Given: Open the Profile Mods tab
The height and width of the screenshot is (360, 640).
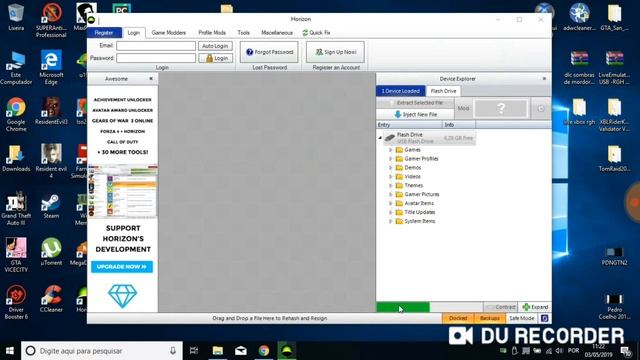Looking at the screenshot, I should 212,33.
